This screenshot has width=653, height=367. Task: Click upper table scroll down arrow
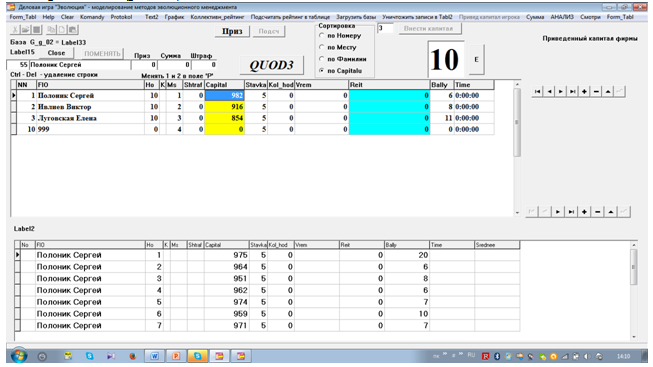click(x=517, y=212)
